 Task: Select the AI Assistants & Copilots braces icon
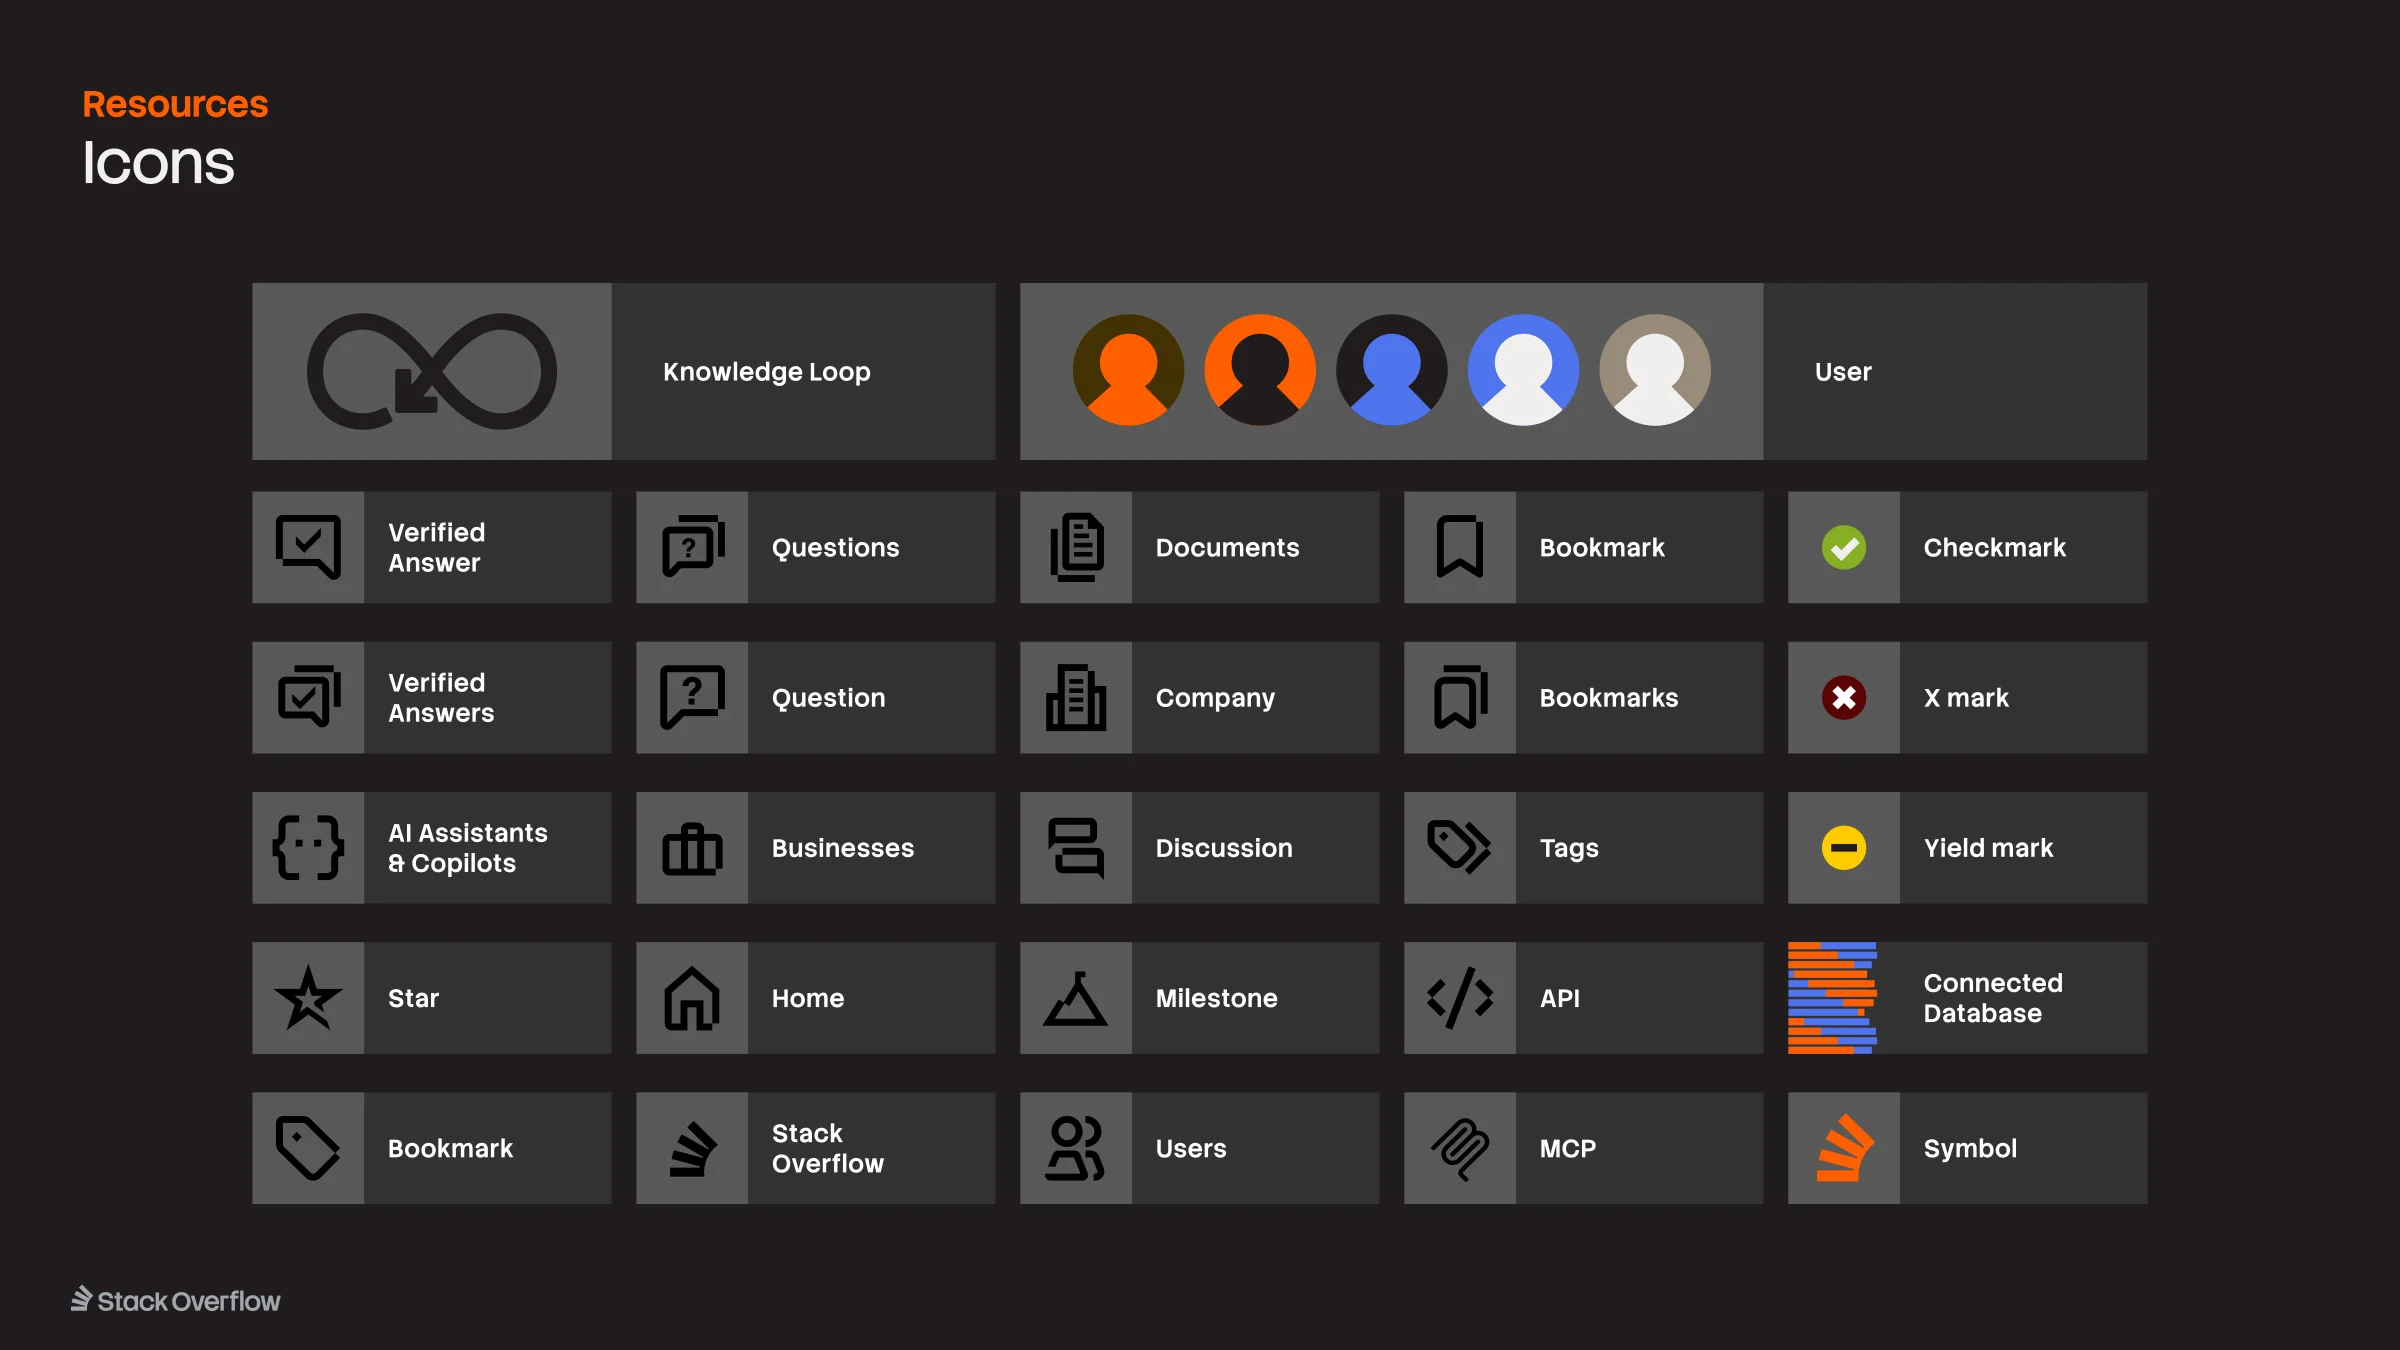coord(308,847)
